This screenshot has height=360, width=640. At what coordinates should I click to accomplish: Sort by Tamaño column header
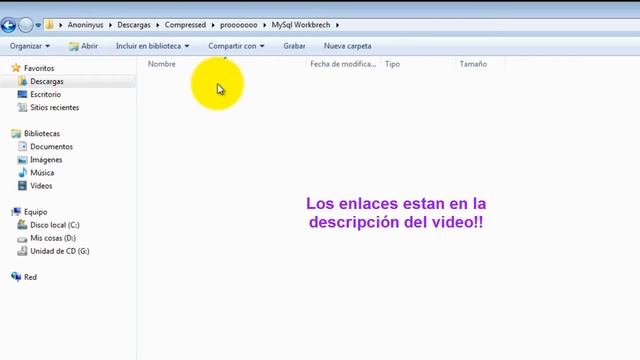point(473,64)
